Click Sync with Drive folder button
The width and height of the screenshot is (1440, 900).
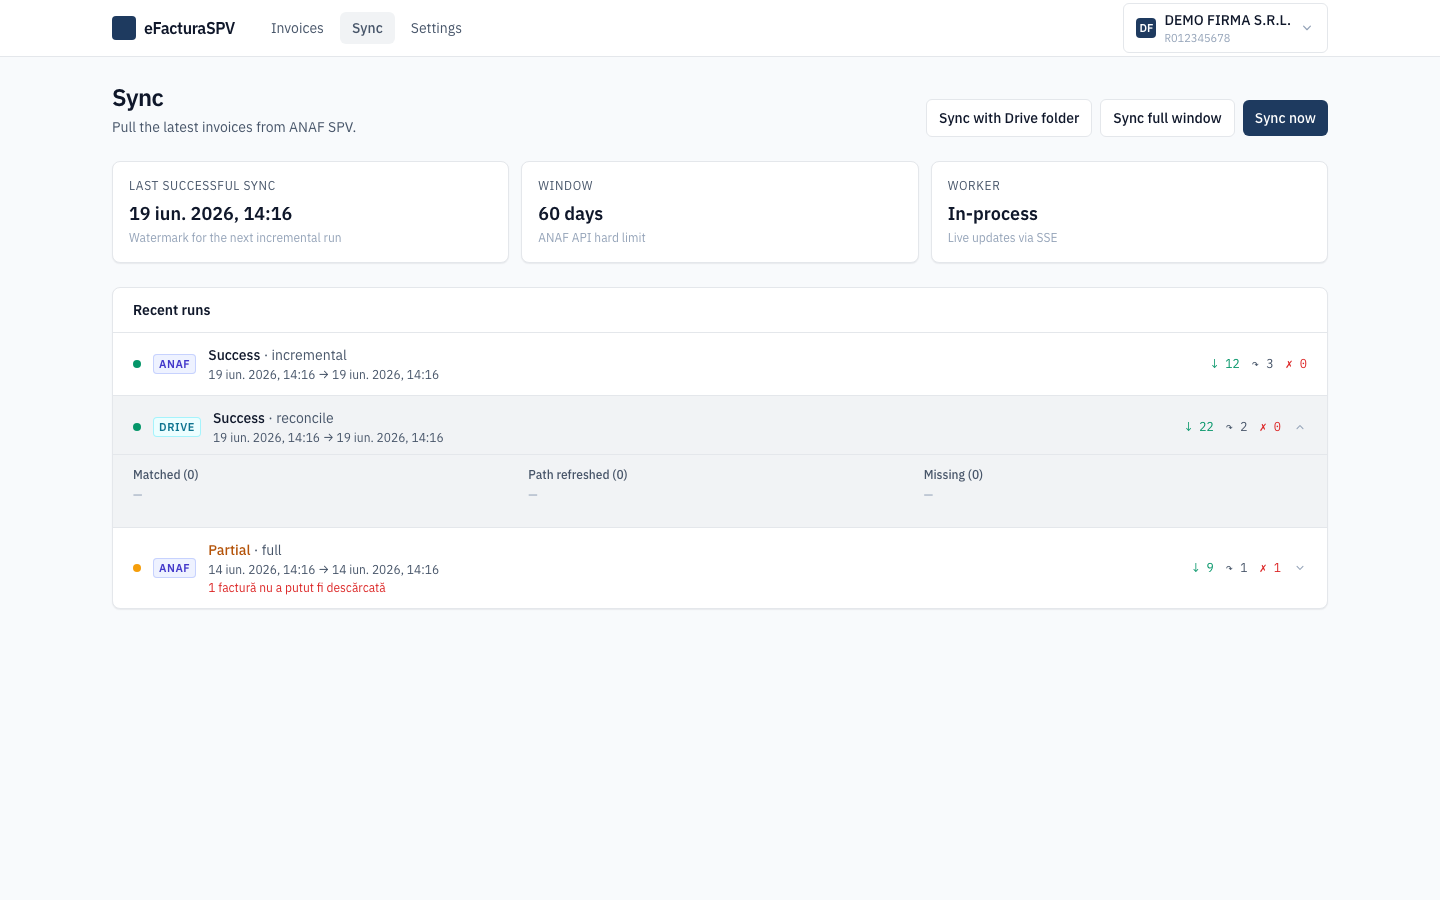(x=1009, y=118)
